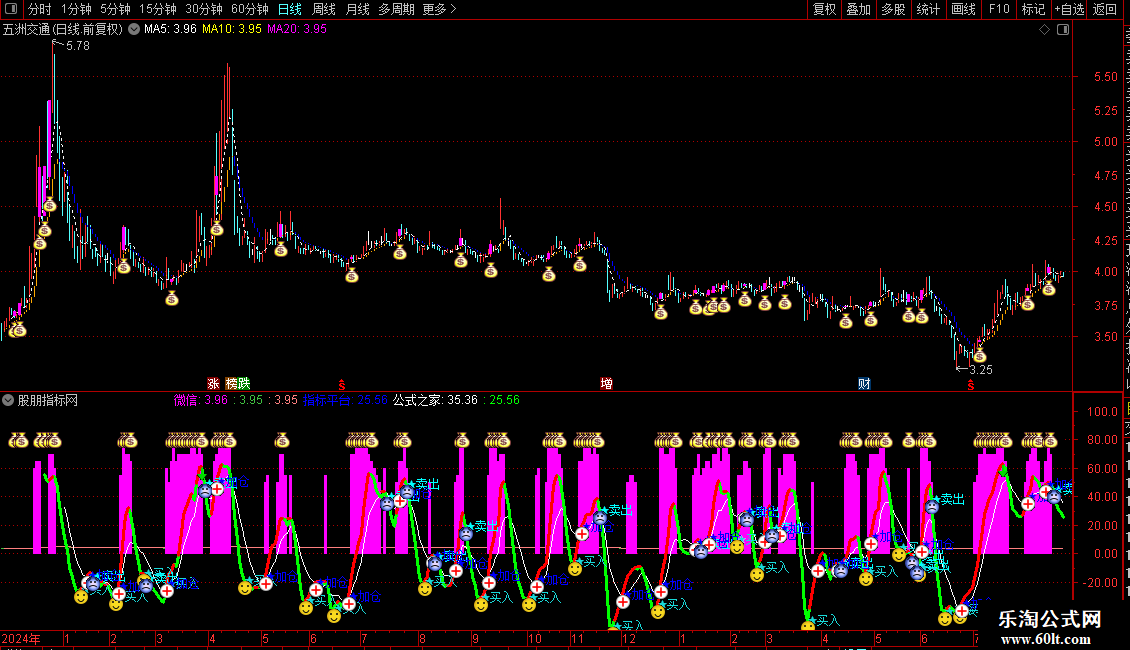Click the 4.00 price axis label

(x=1105, y=272)
